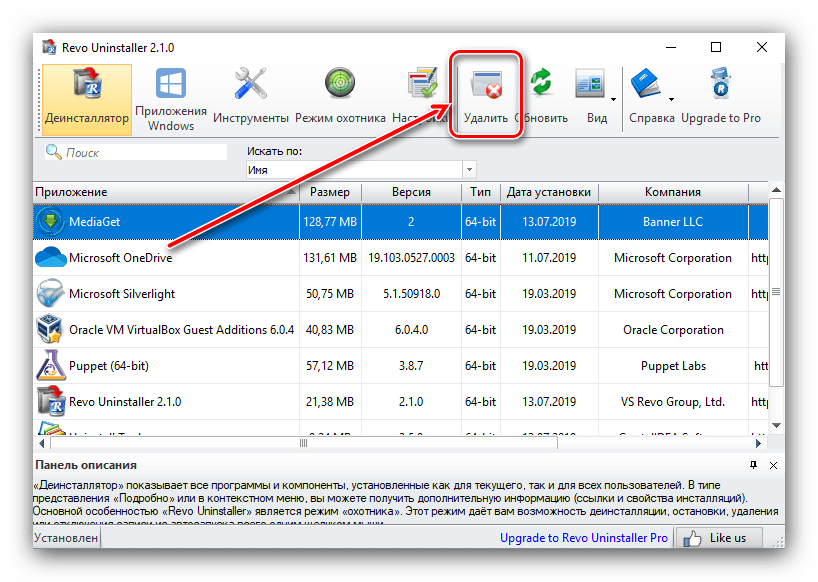Click the Обновить green arrows icon

click(x=542, y=82)
